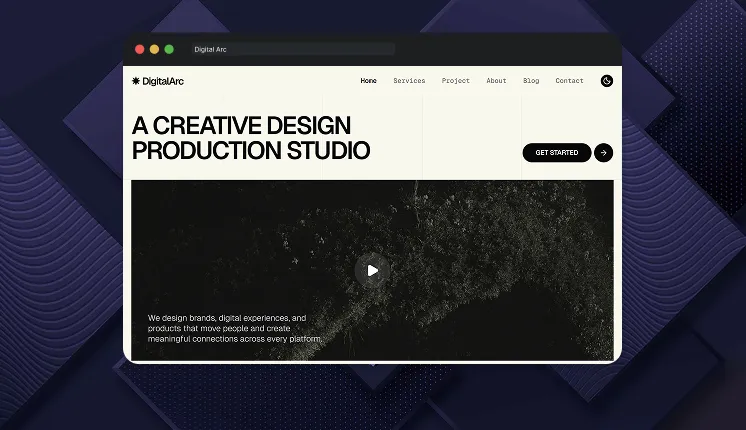Screen dimensions: 746x430
Task: Open the Contact nav link
Action: (569, 81)
